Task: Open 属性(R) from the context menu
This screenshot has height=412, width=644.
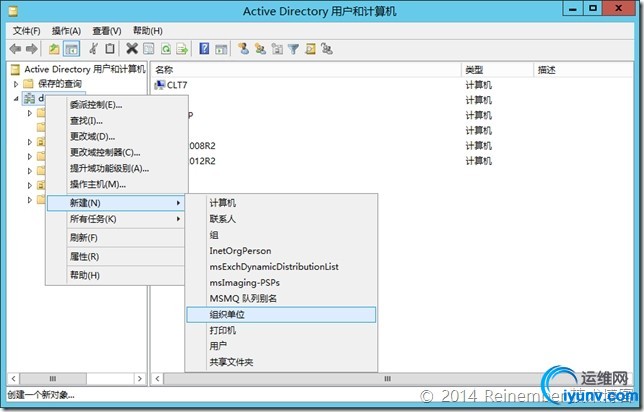Action: 116,257
